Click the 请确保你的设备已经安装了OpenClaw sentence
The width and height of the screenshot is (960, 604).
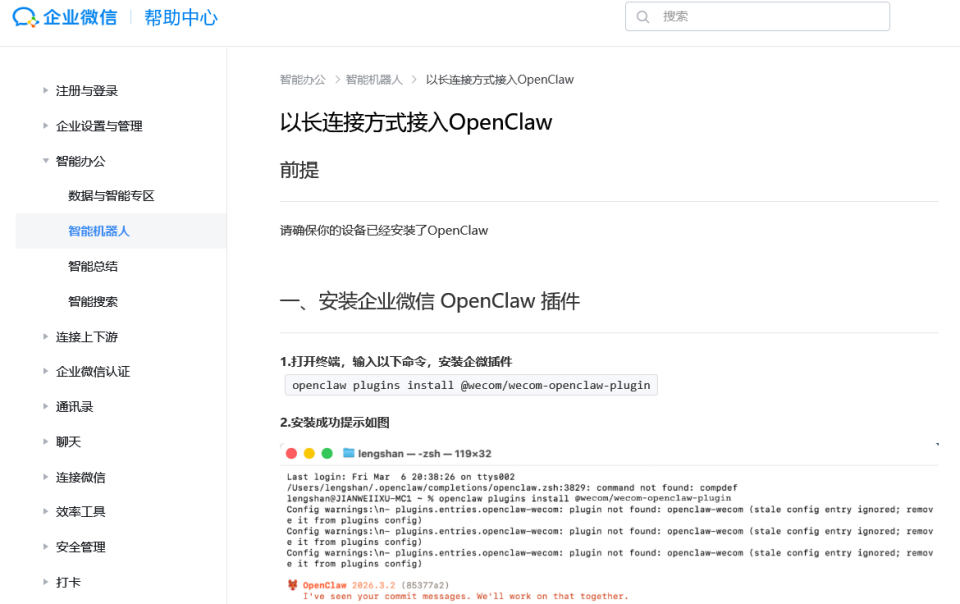(x=384, y=231)
